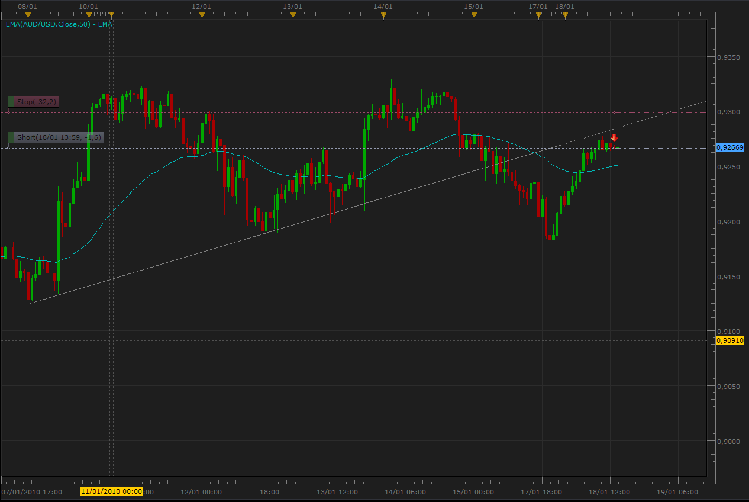The height and width of the screenshot is (502, 749).
Task: Select the yellow triangle marker under 17/01
Action: tap(539, 15)
